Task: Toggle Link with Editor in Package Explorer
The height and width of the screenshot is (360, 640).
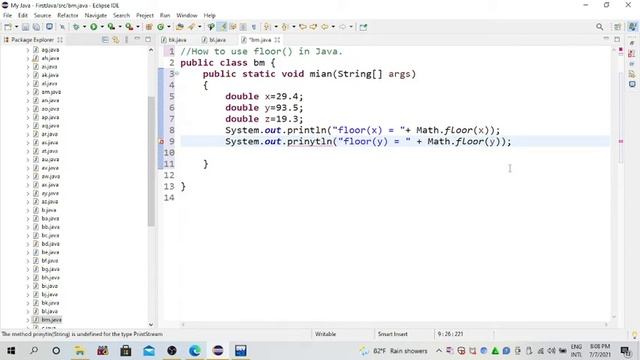Action: coord(116,40)
